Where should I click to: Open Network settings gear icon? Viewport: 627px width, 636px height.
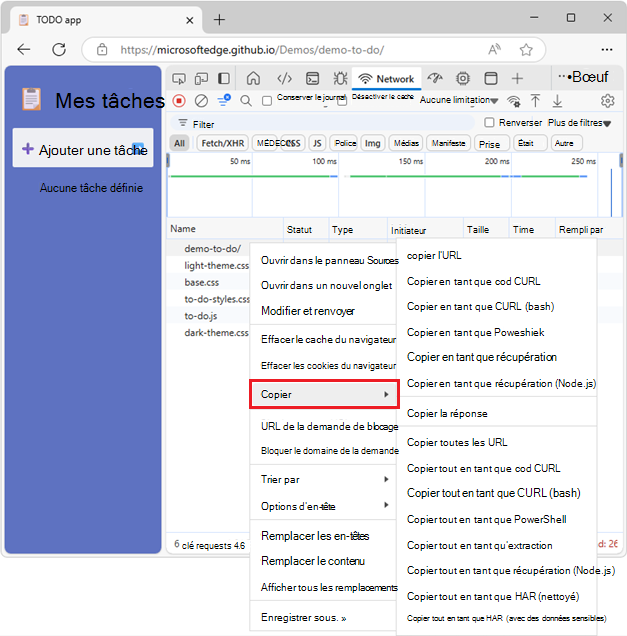pyautogui.click(x=608, y=101)
